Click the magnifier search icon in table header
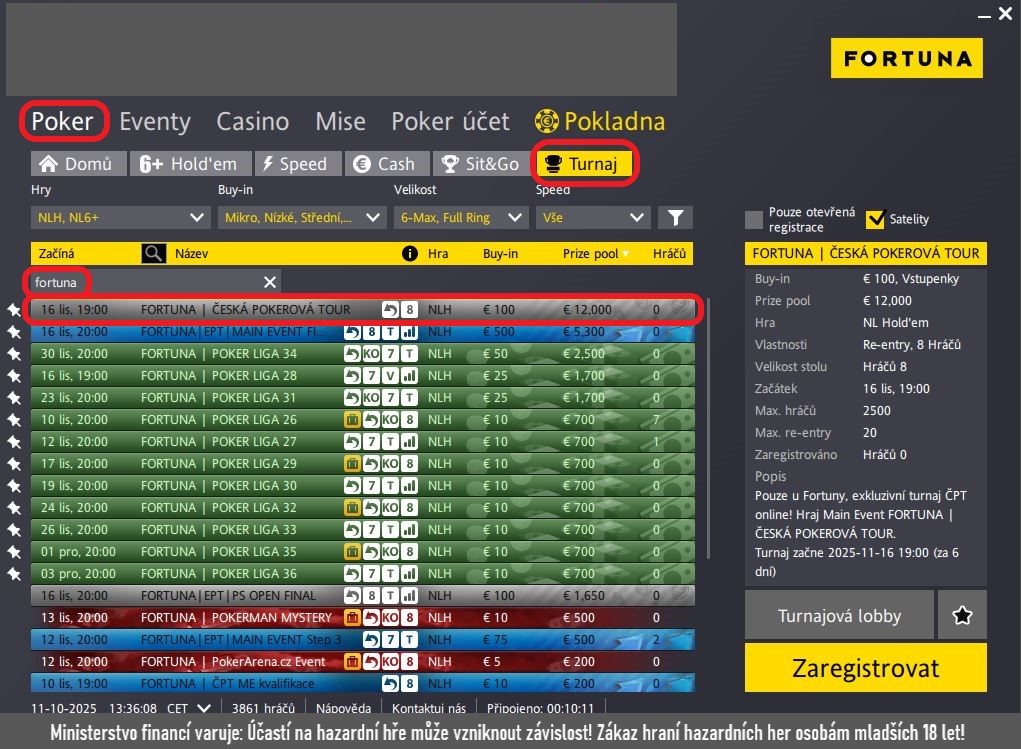Image resolution: width=1021 pixels, height=749 pixels. [x=153, y=254]
